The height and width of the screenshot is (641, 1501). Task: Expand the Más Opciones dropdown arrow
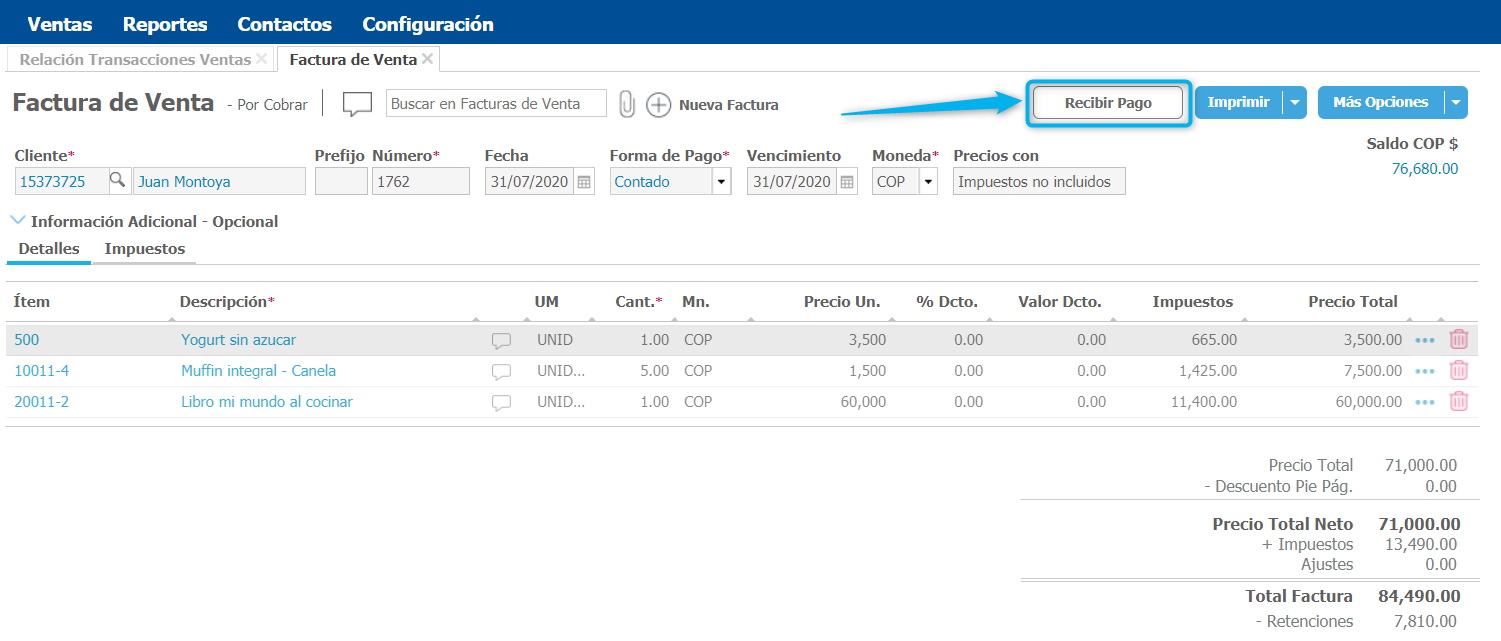(1456, 103)
